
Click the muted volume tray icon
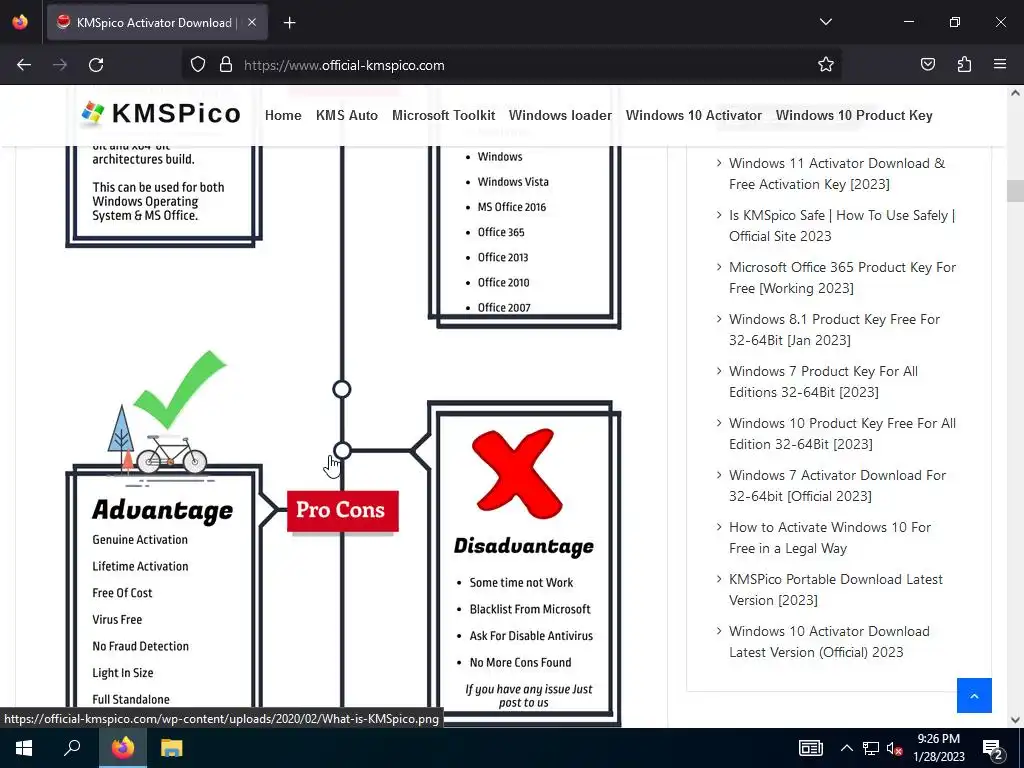(895, 748)
